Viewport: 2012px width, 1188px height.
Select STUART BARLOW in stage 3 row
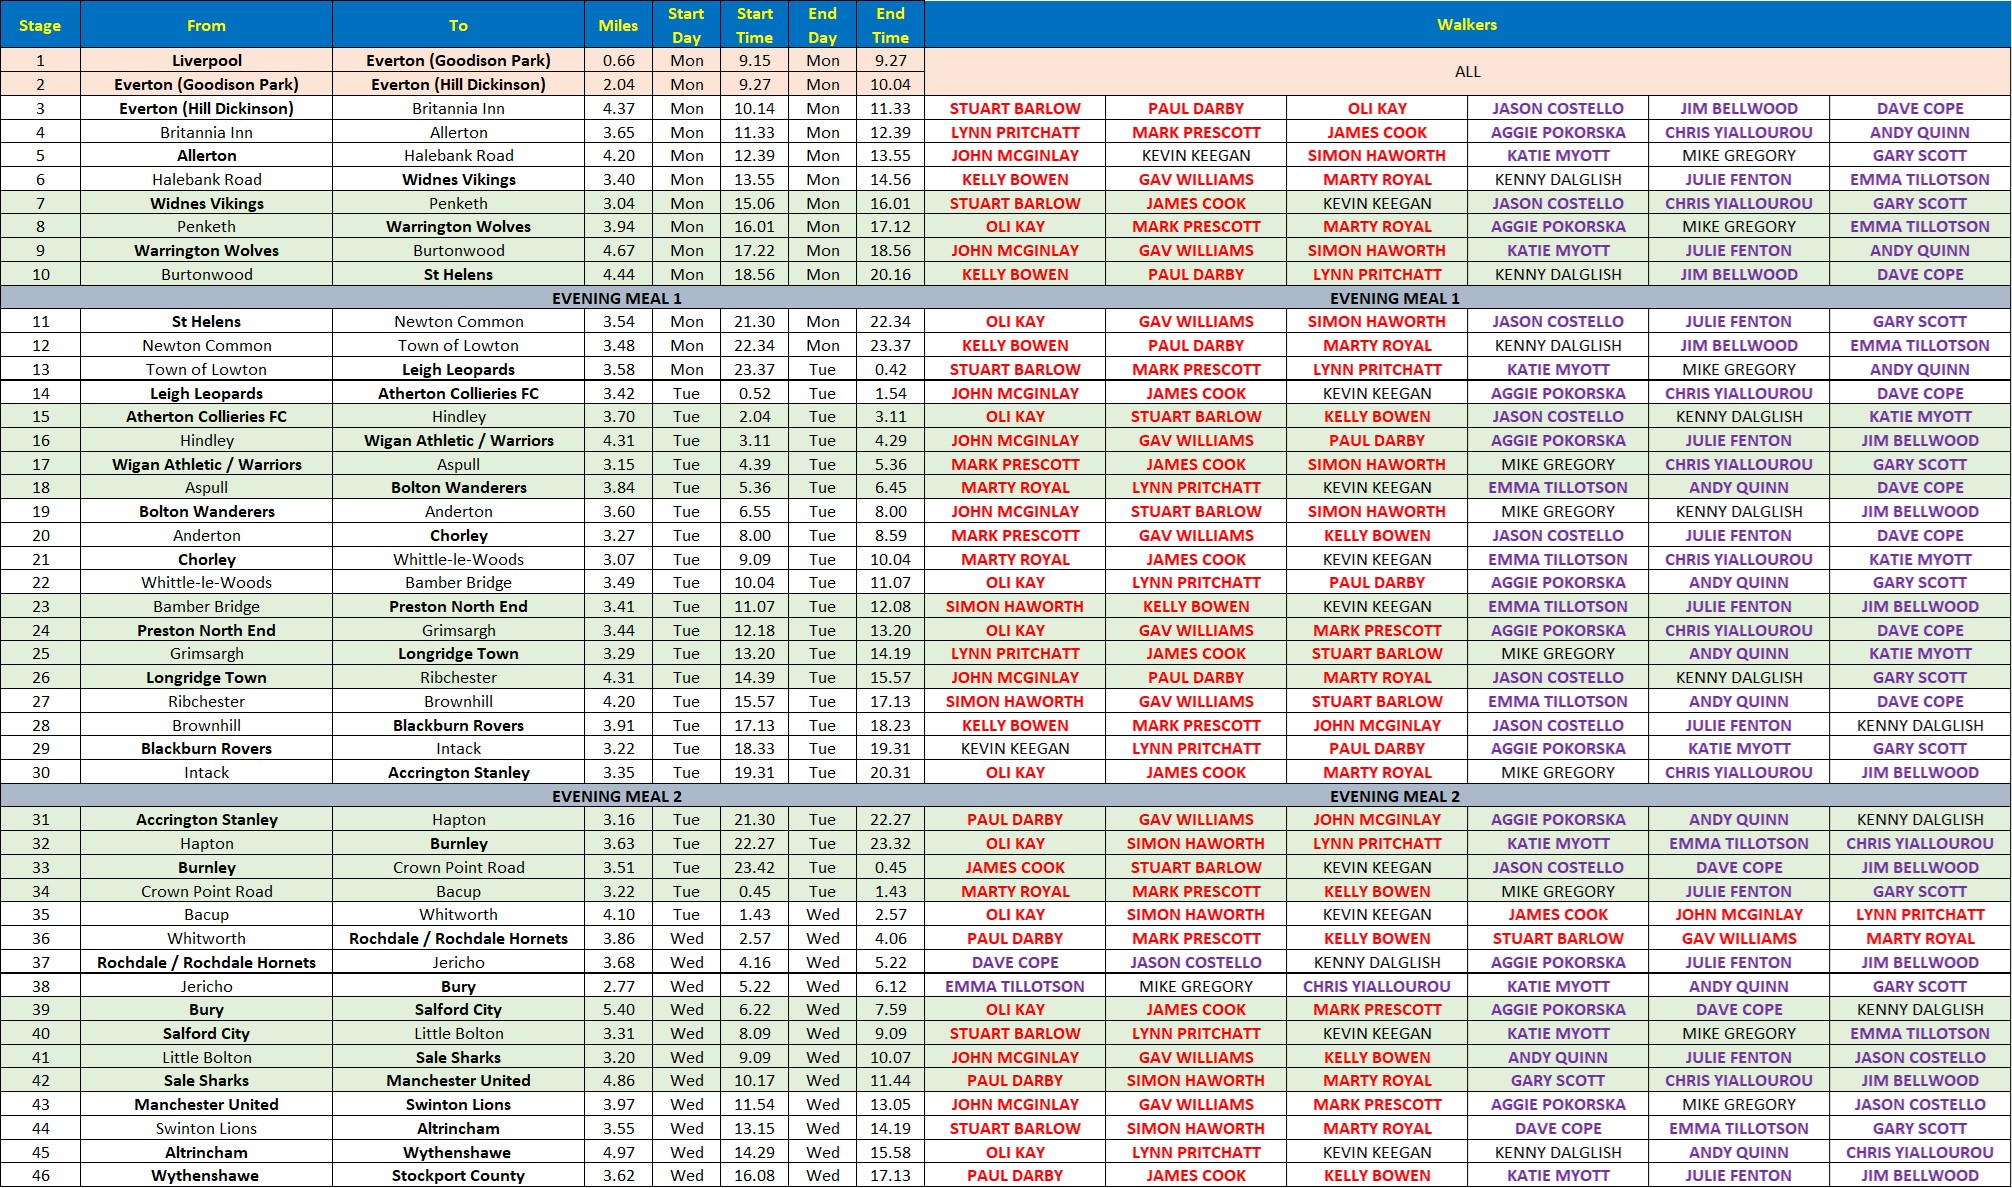[1014, 108]
